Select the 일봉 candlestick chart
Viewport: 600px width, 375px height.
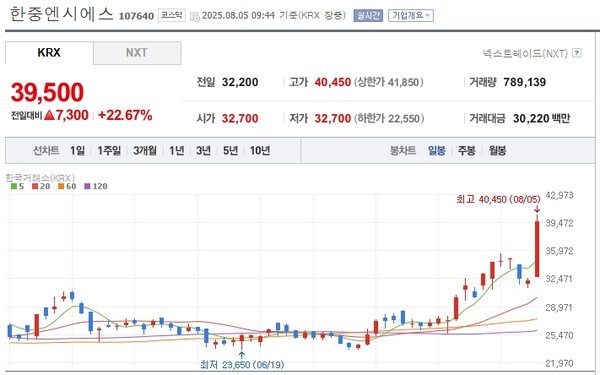pyautogui.click(x=437, y=150)
